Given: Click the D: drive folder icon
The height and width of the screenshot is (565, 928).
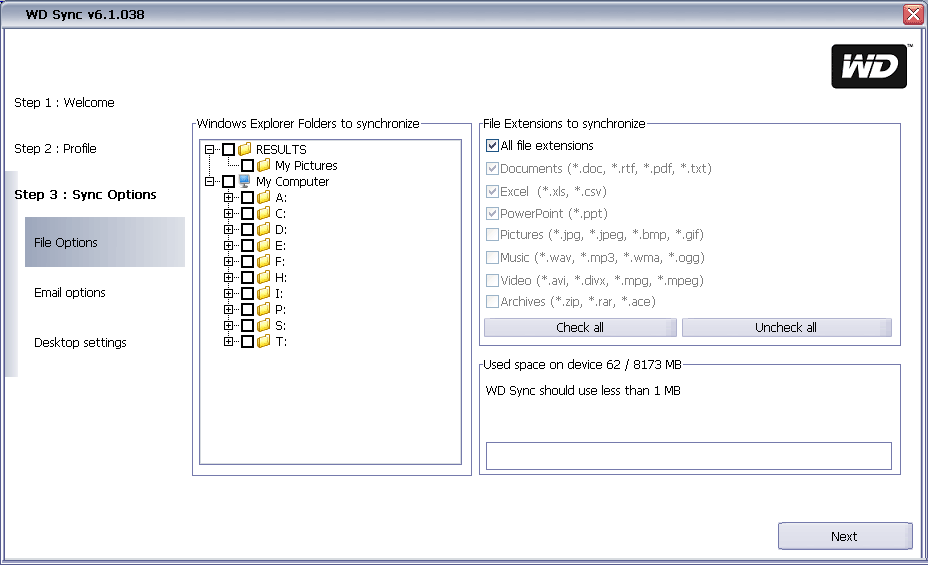Looking at the screenshot, I should point(263,228).
